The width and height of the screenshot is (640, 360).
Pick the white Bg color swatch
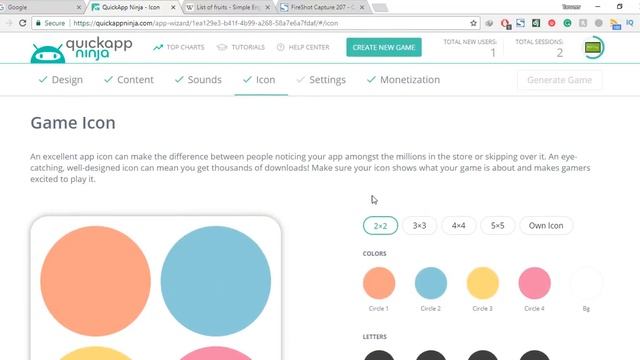pyautogui.click(x=586, y=283)
